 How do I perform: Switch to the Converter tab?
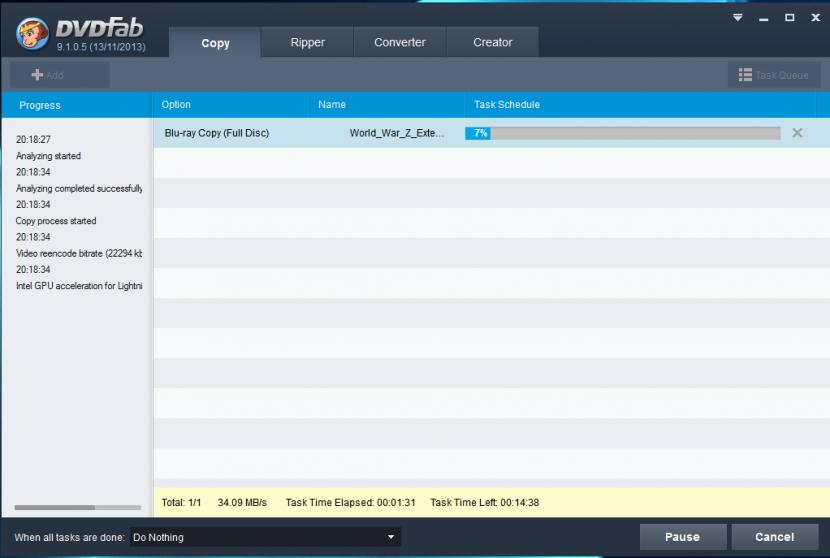400,42
